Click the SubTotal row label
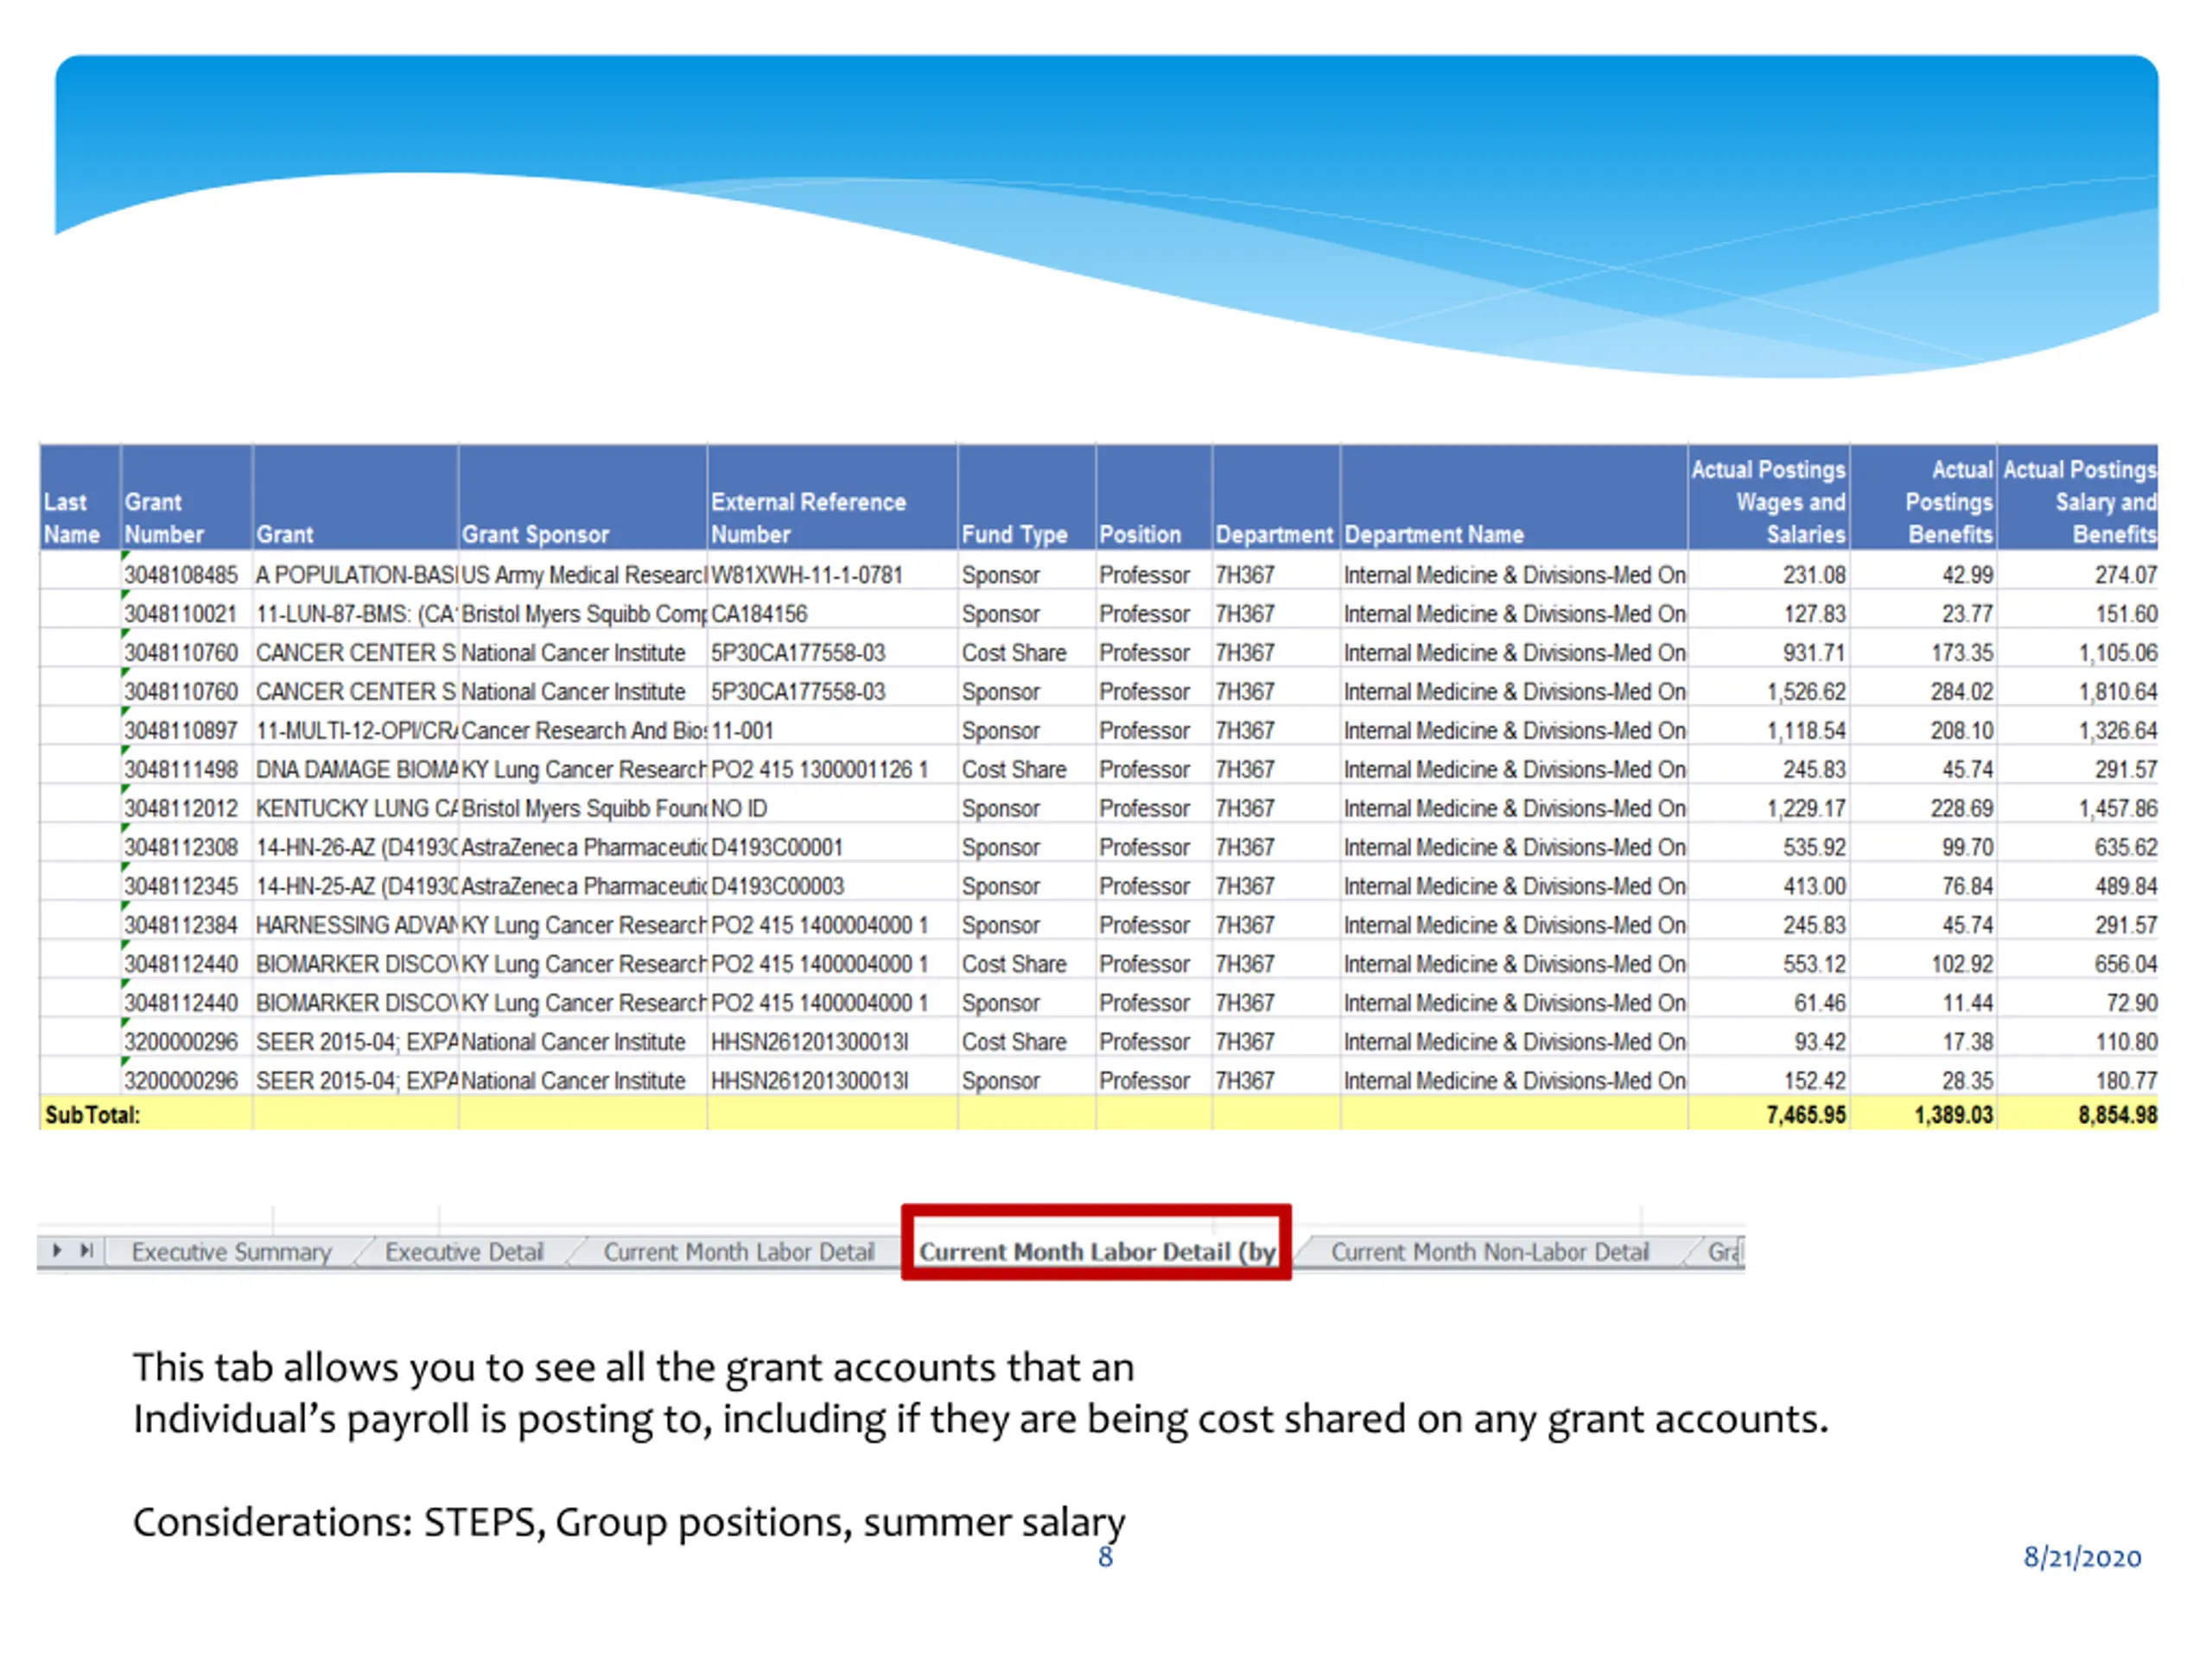The image size is (2212, 1659). point(92,1115)
